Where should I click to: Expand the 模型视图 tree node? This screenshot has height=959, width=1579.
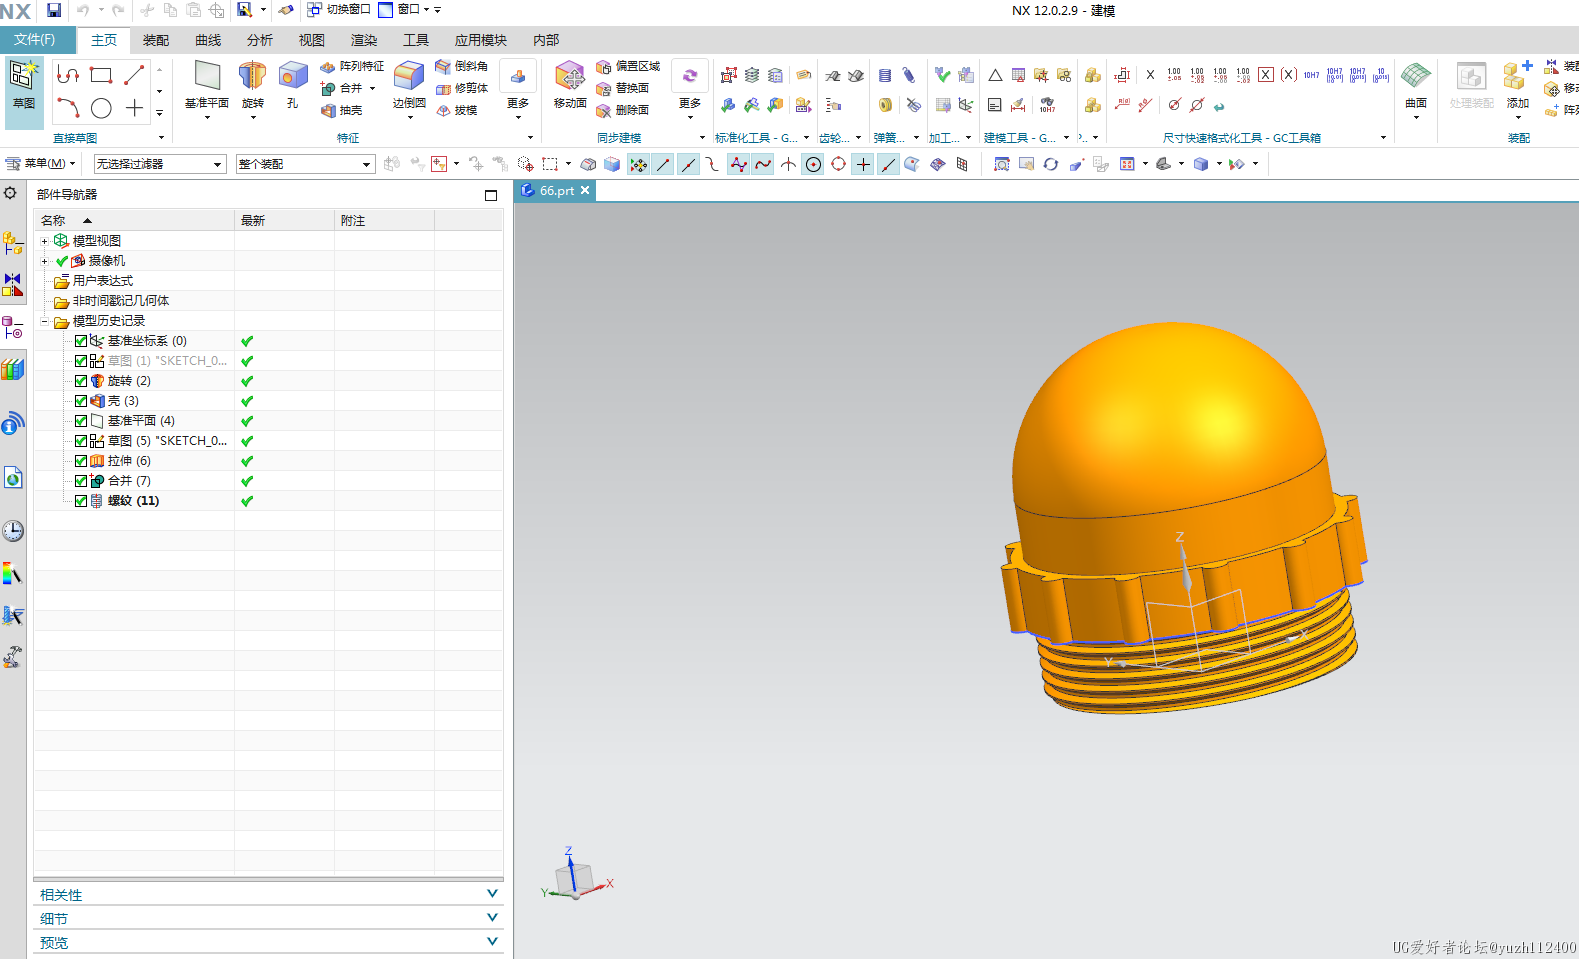coord(44,241)
